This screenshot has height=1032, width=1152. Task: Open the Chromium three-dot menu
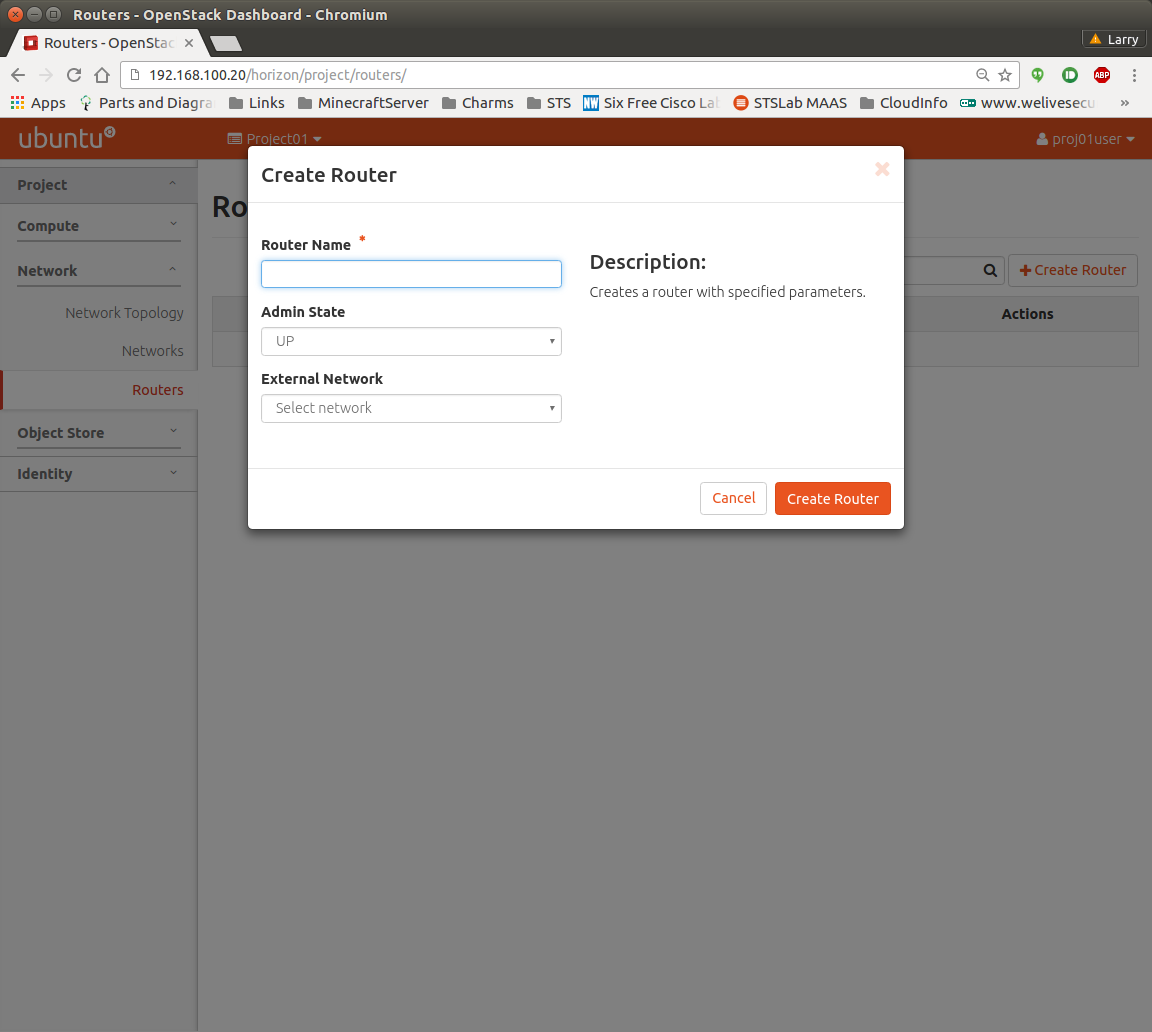point(1134,75)
